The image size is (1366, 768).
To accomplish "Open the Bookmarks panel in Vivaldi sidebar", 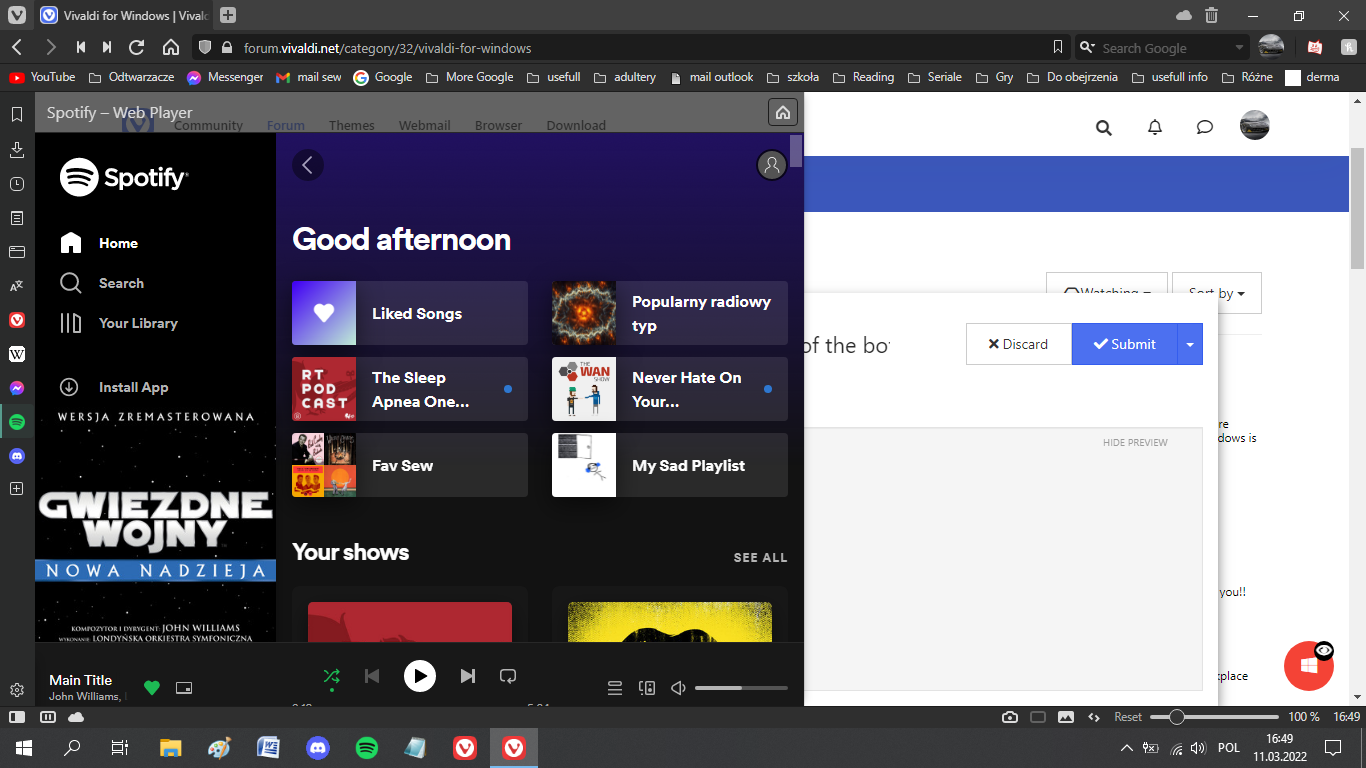I will (17, 115).
